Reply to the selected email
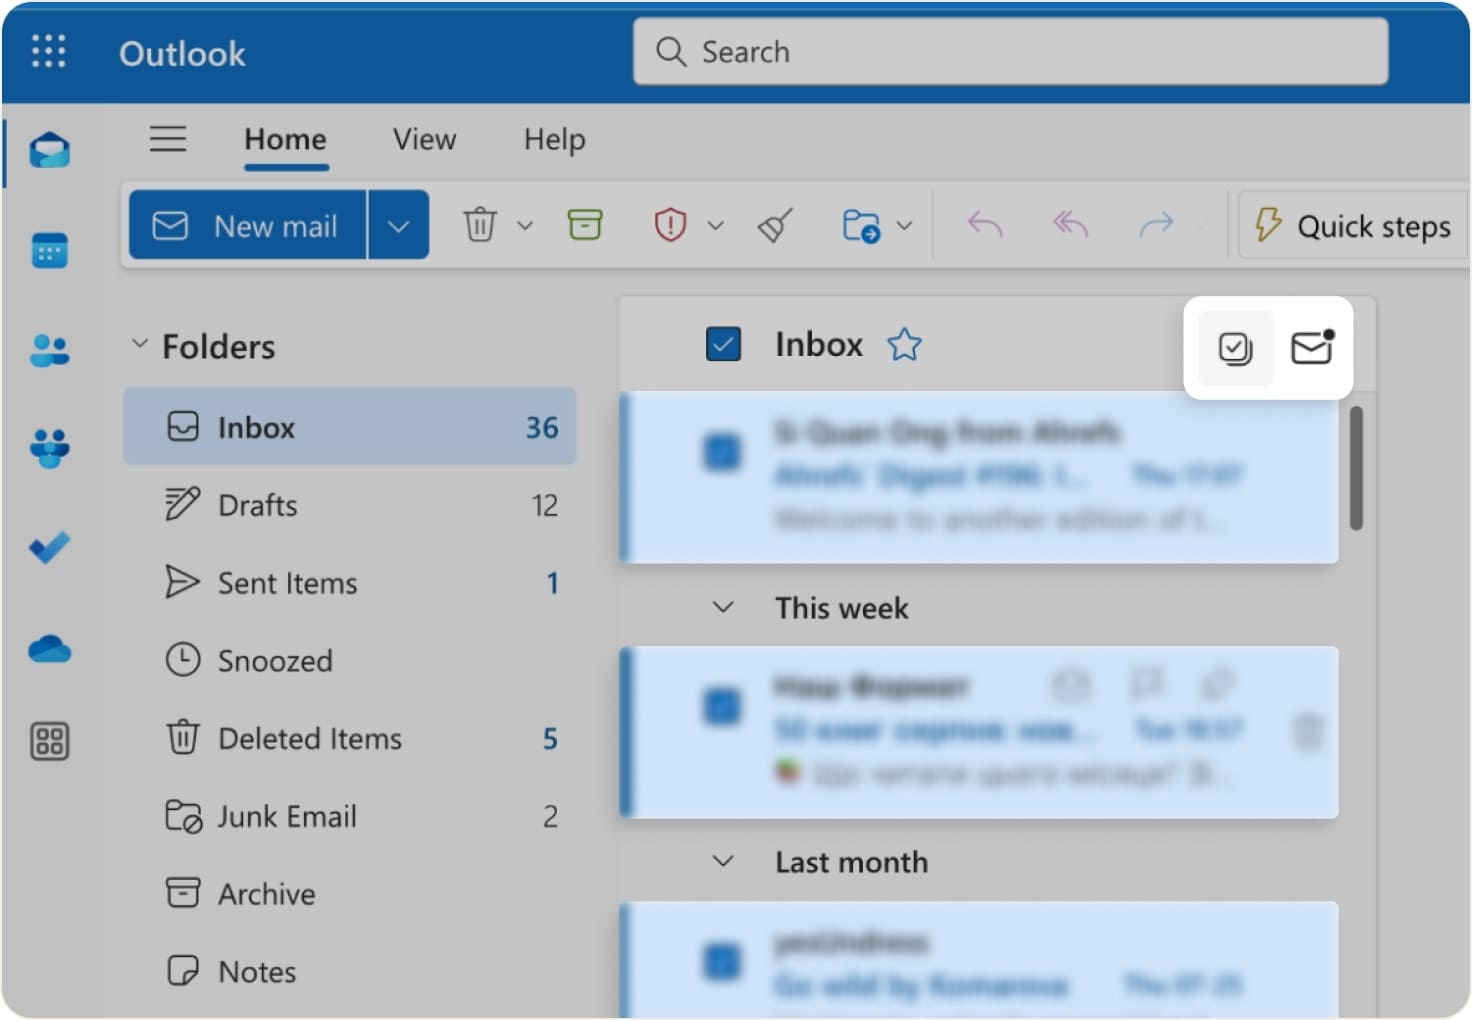 coord(983,225)
